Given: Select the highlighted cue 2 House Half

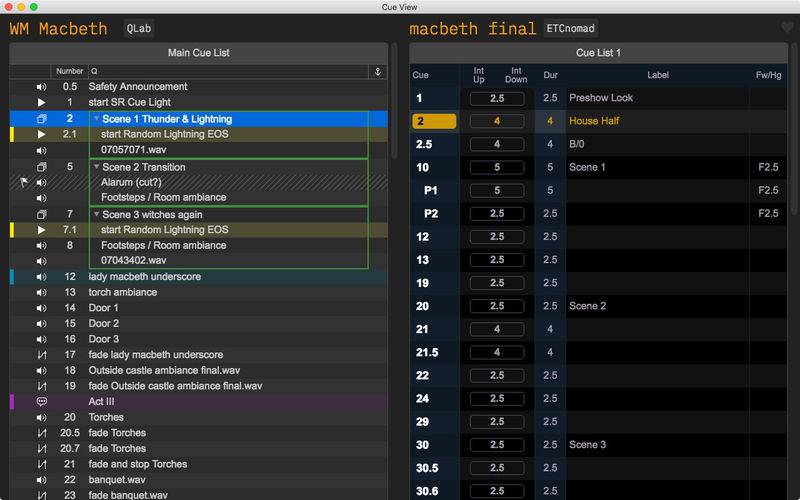Looking at the screenshot, I should pyautogui.click(x=434, y=121).
